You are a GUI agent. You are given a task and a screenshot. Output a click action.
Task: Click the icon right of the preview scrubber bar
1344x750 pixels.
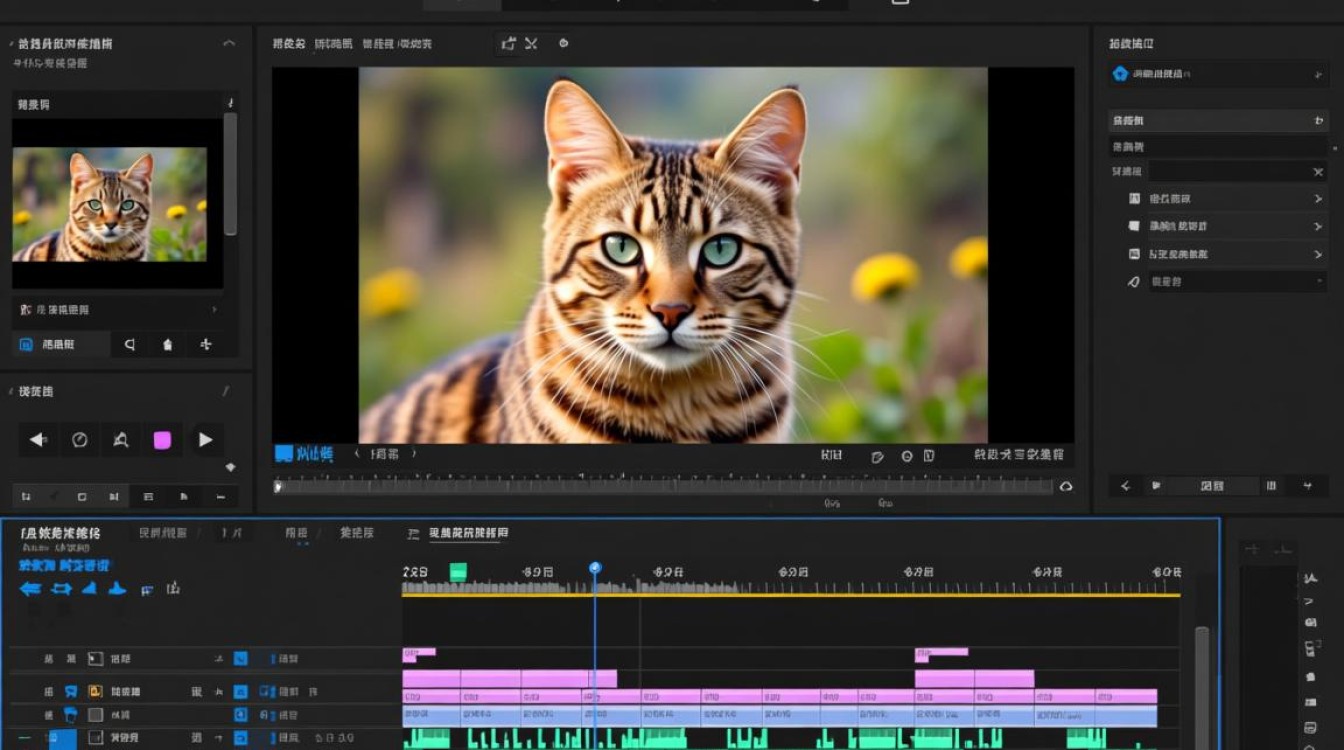(x=1066, y=487)
